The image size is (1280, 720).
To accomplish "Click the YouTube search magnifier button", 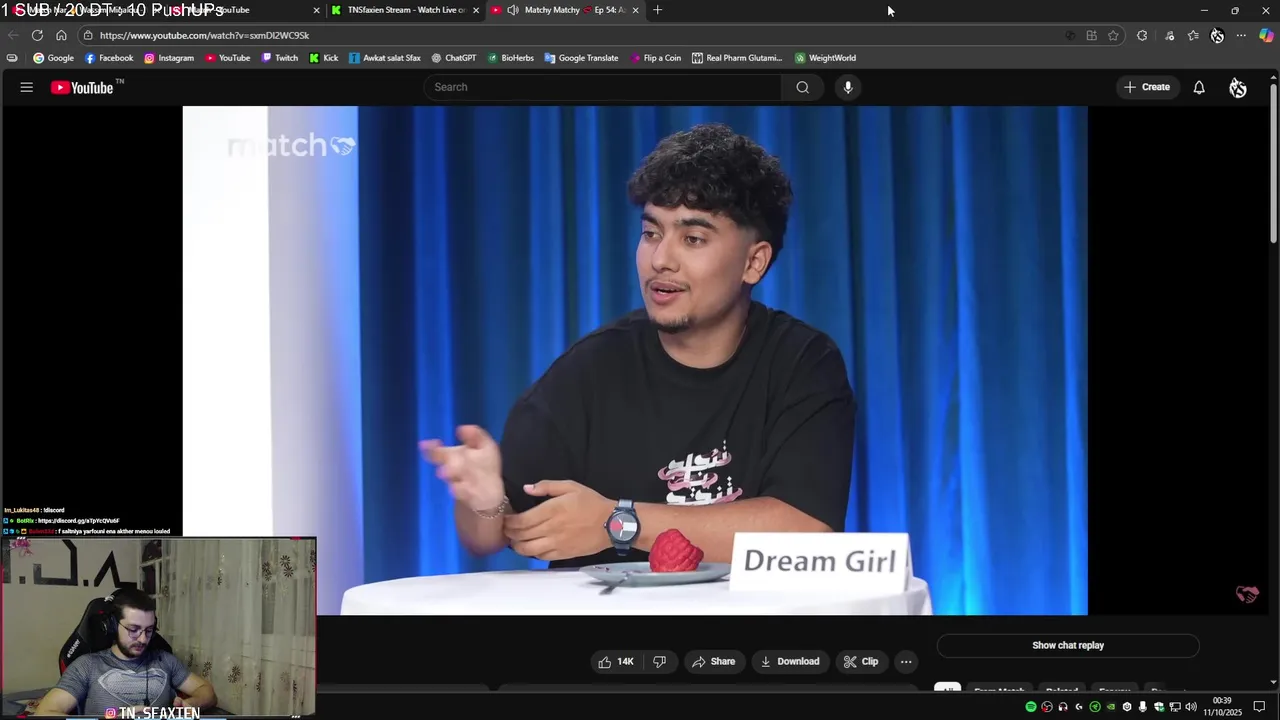I will pos(802,87).
